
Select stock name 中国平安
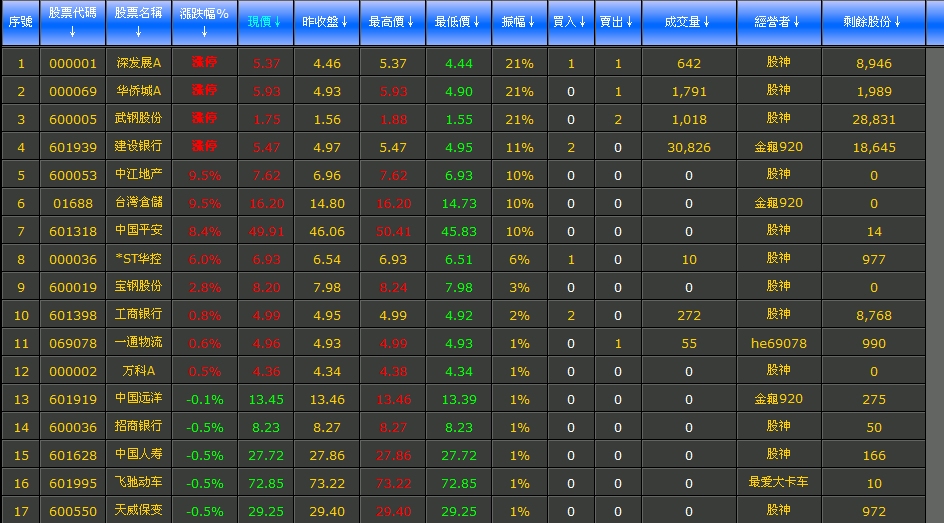pos(138,231)
